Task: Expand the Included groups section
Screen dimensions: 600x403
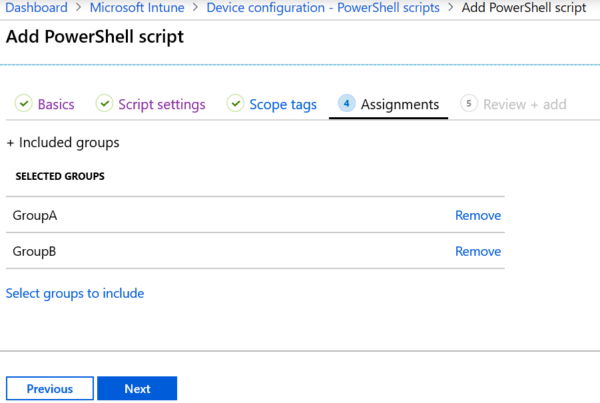Action: click(x=63, y=143)
